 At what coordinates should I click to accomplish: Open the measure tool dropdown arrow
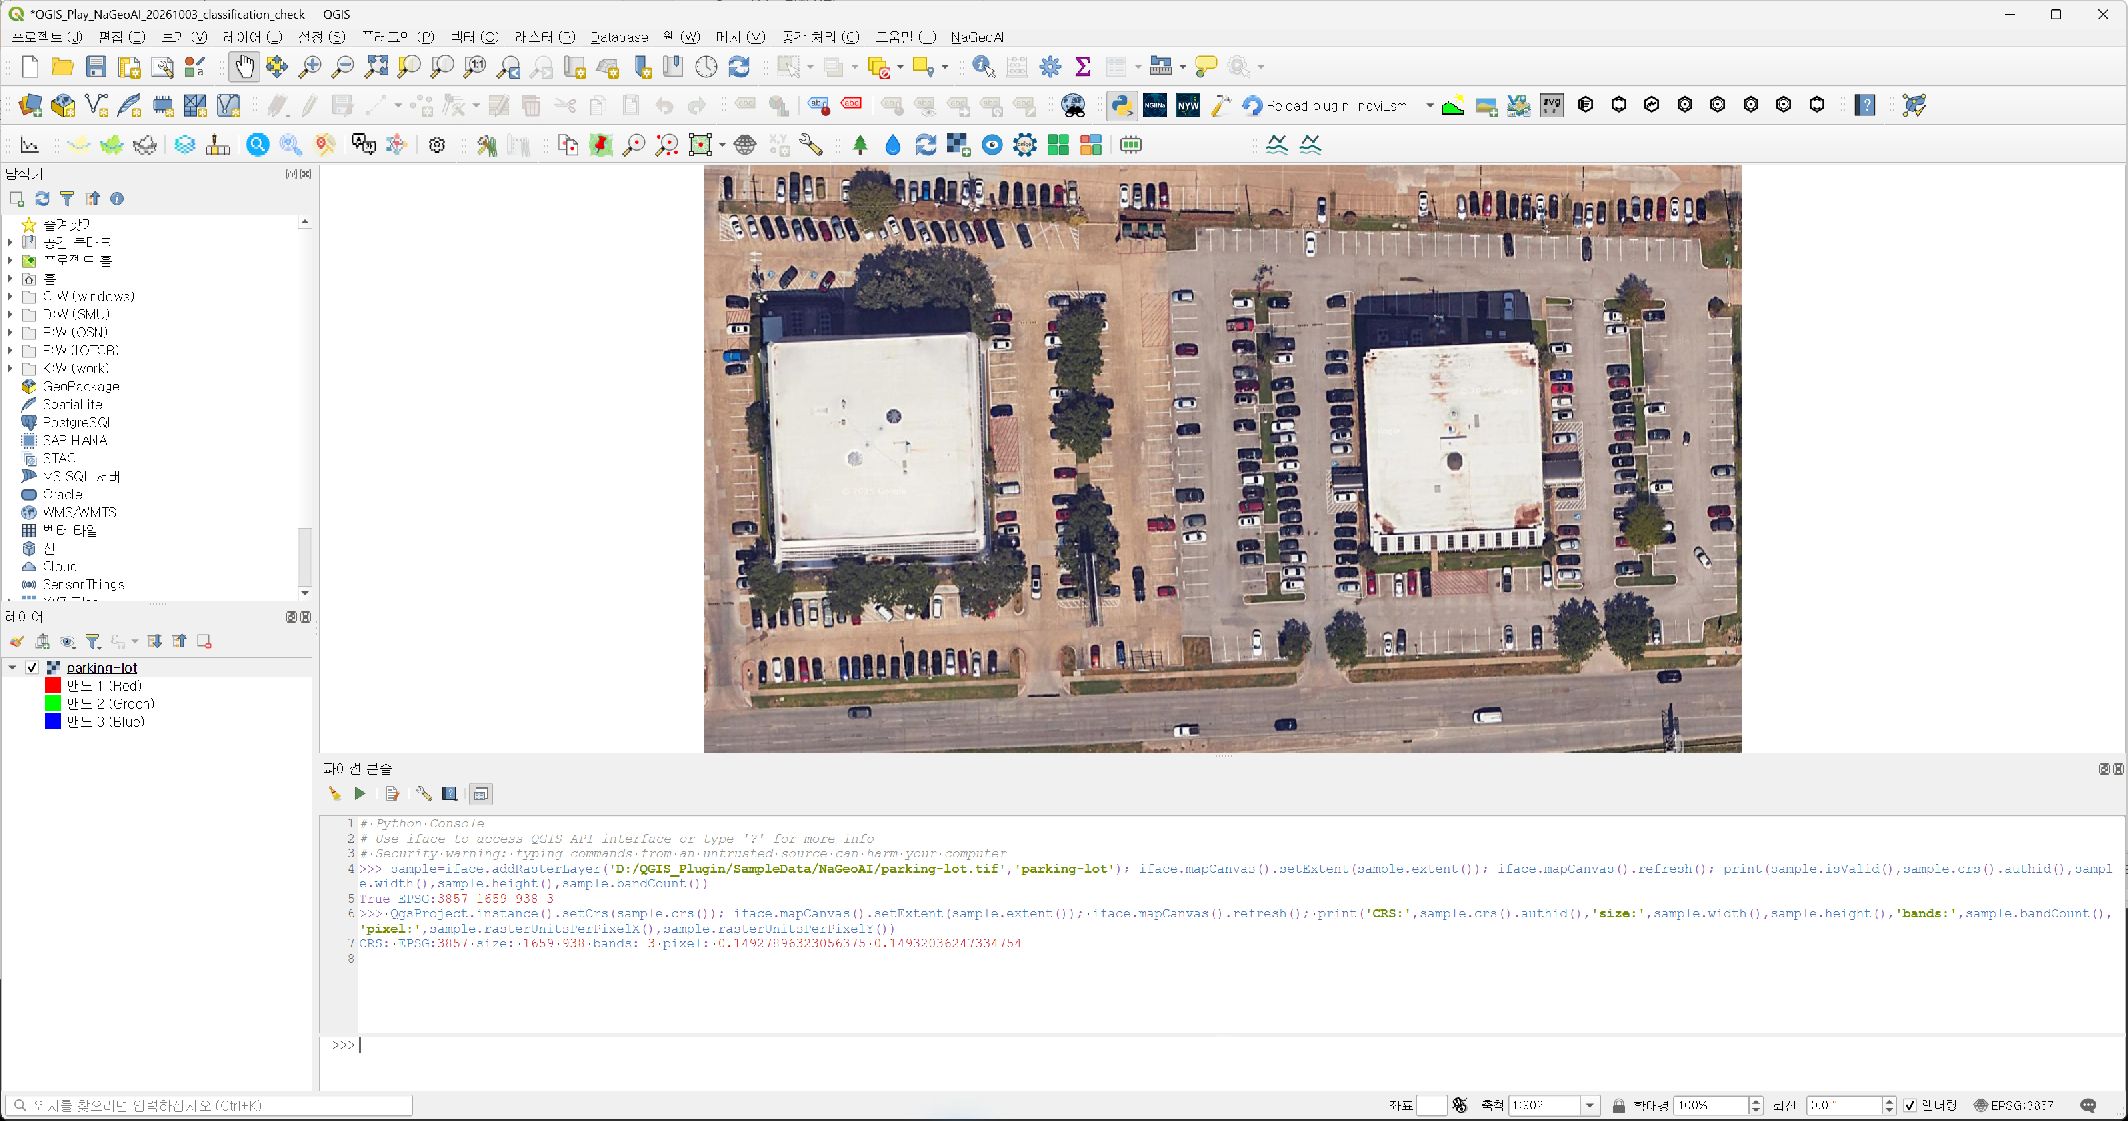1182,67
